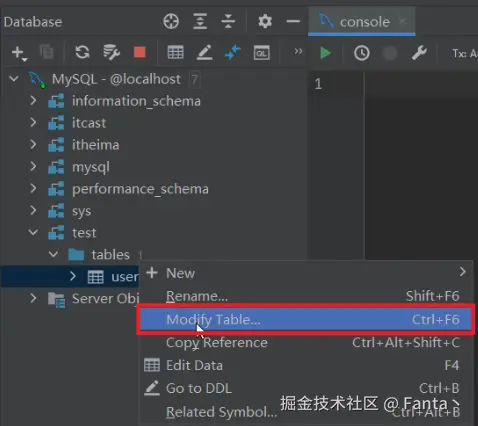This screenshot has width=478, height=426.
Task: Select the information_schema row
Action: click(x=153, y=101)
